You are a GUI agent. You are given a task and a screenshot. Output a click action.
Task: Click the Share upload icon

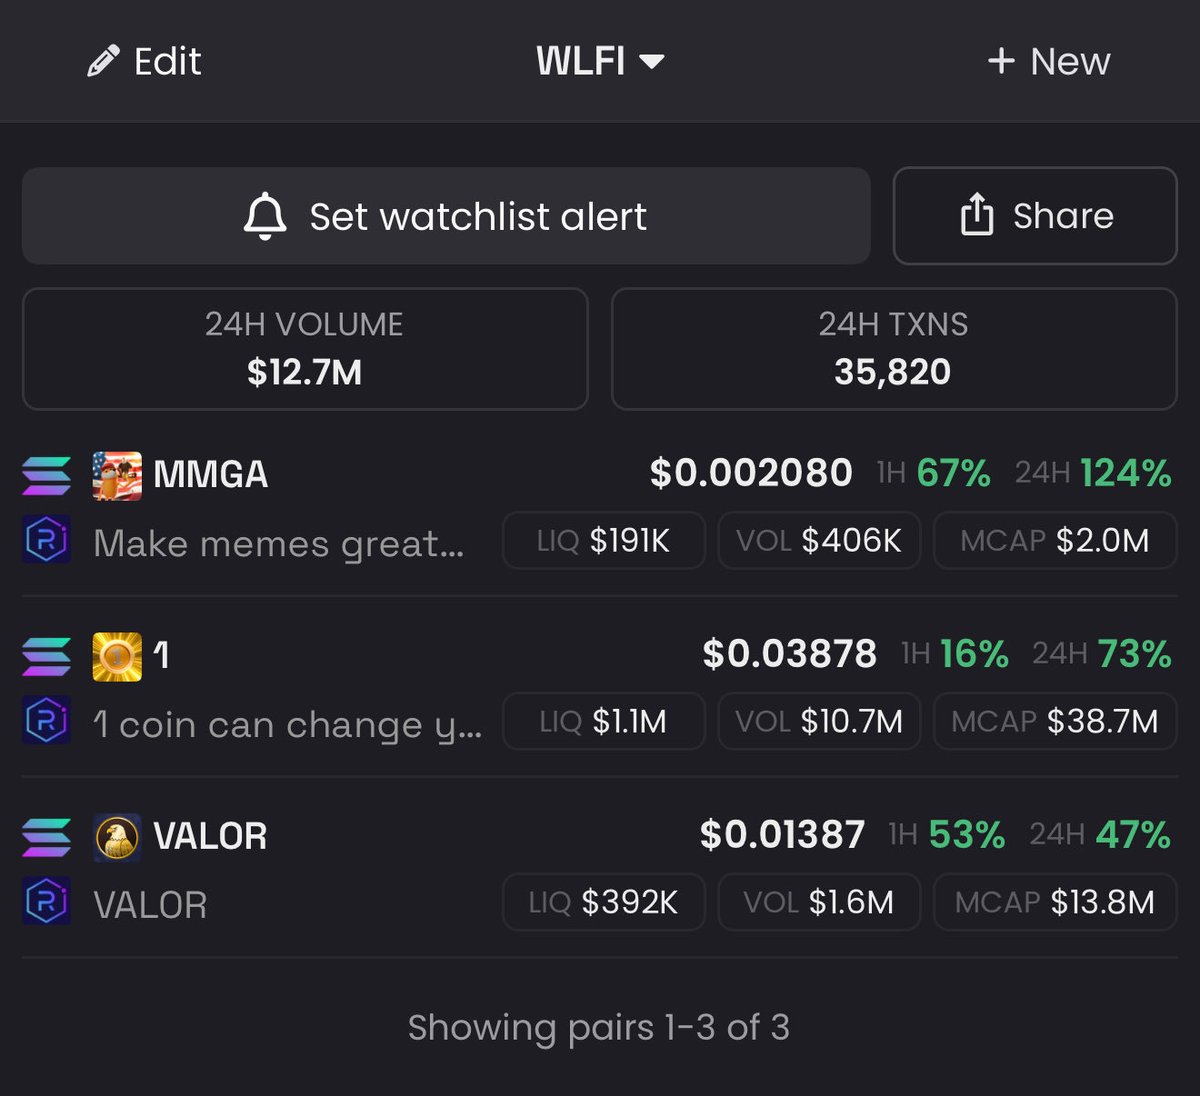[x=977, y=216]
